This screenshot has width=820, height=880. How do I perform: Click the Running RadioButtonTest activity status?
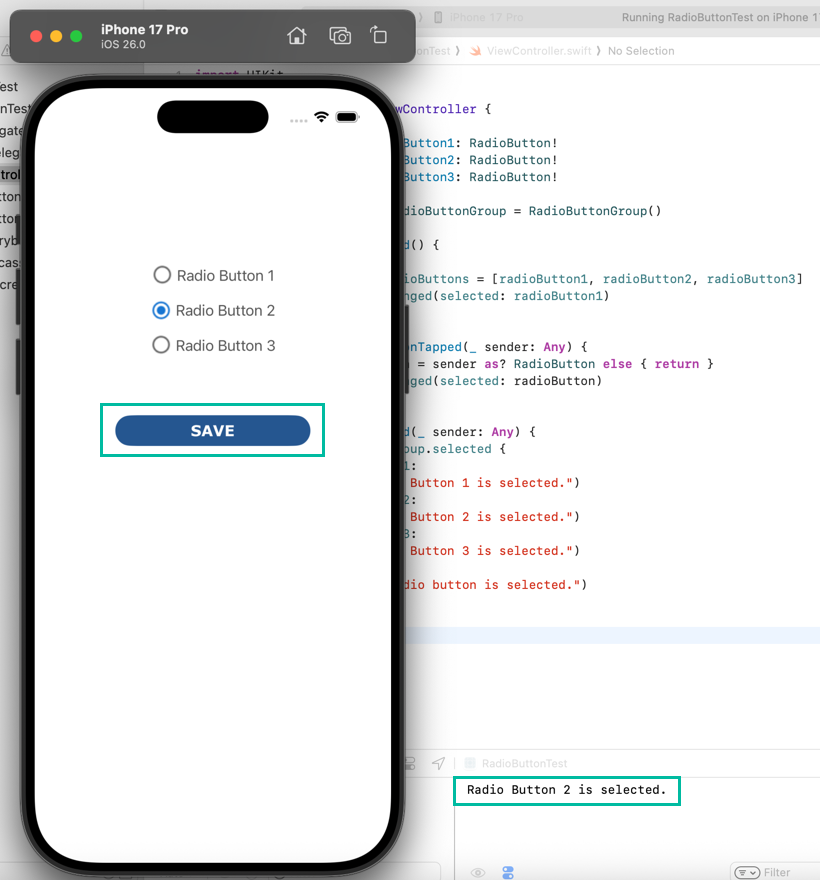click(715, 18)
